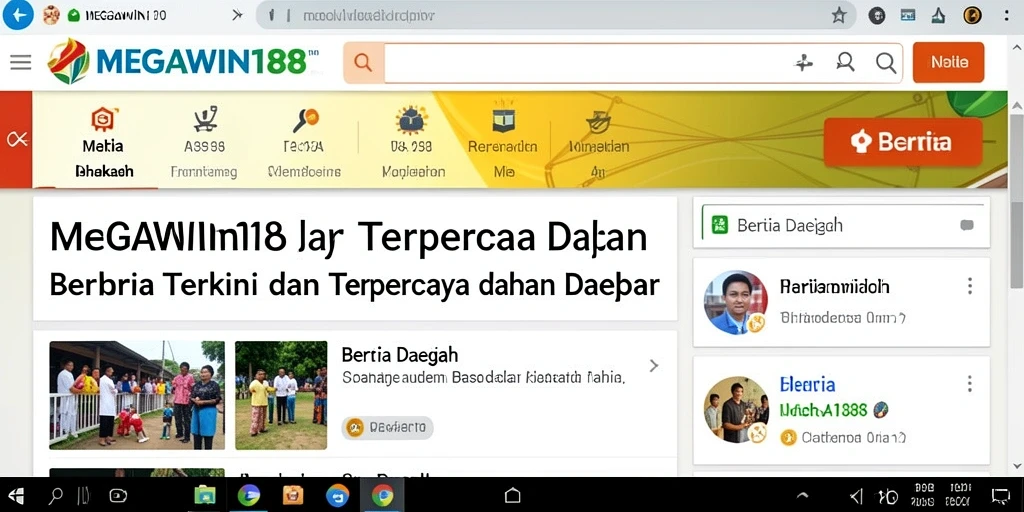Open the sixth banner menu item with bowl icon
This screenshot has height=512, width=1024.
(x=598, y=144)
